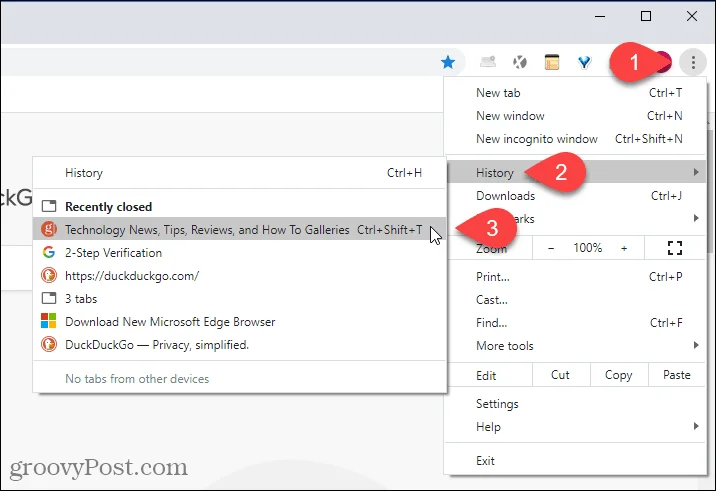The image size is (716, 491).
Task: Reopen Technology News, Tips, Reviews tab
Action: 240,229
